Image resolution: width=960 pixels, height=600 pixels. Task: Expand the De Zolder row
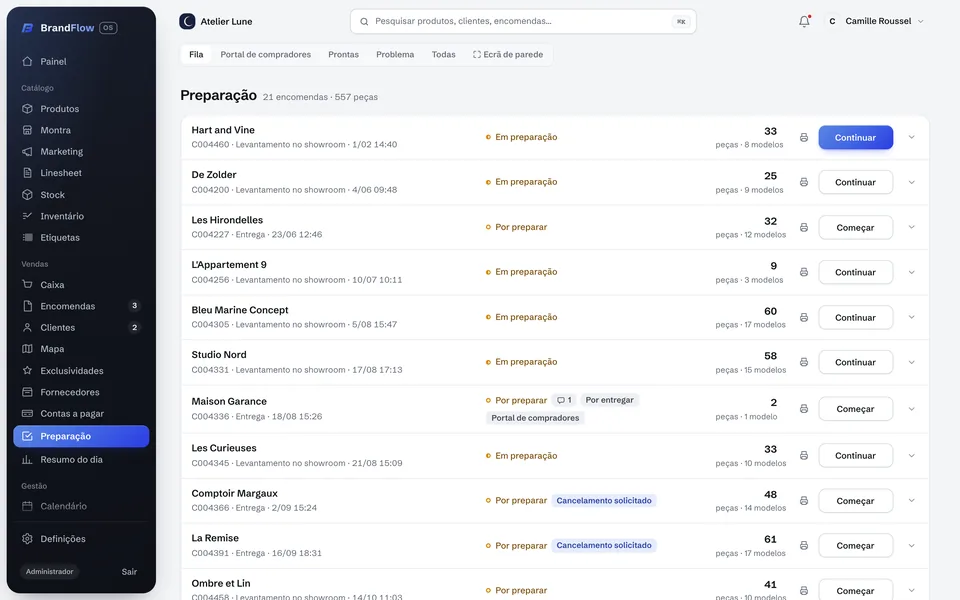tap(912, 182)
